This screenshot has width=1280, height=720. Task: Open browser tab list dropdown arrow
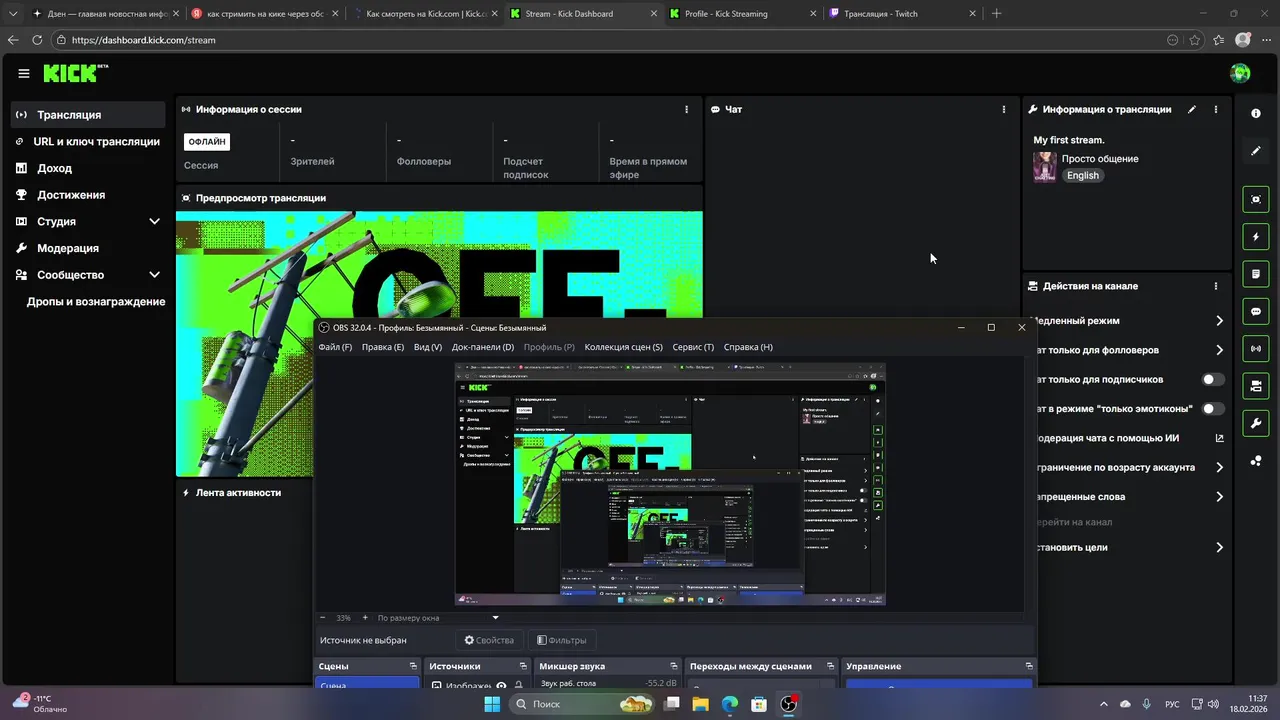pyautogui.click(x=13, y=14)
